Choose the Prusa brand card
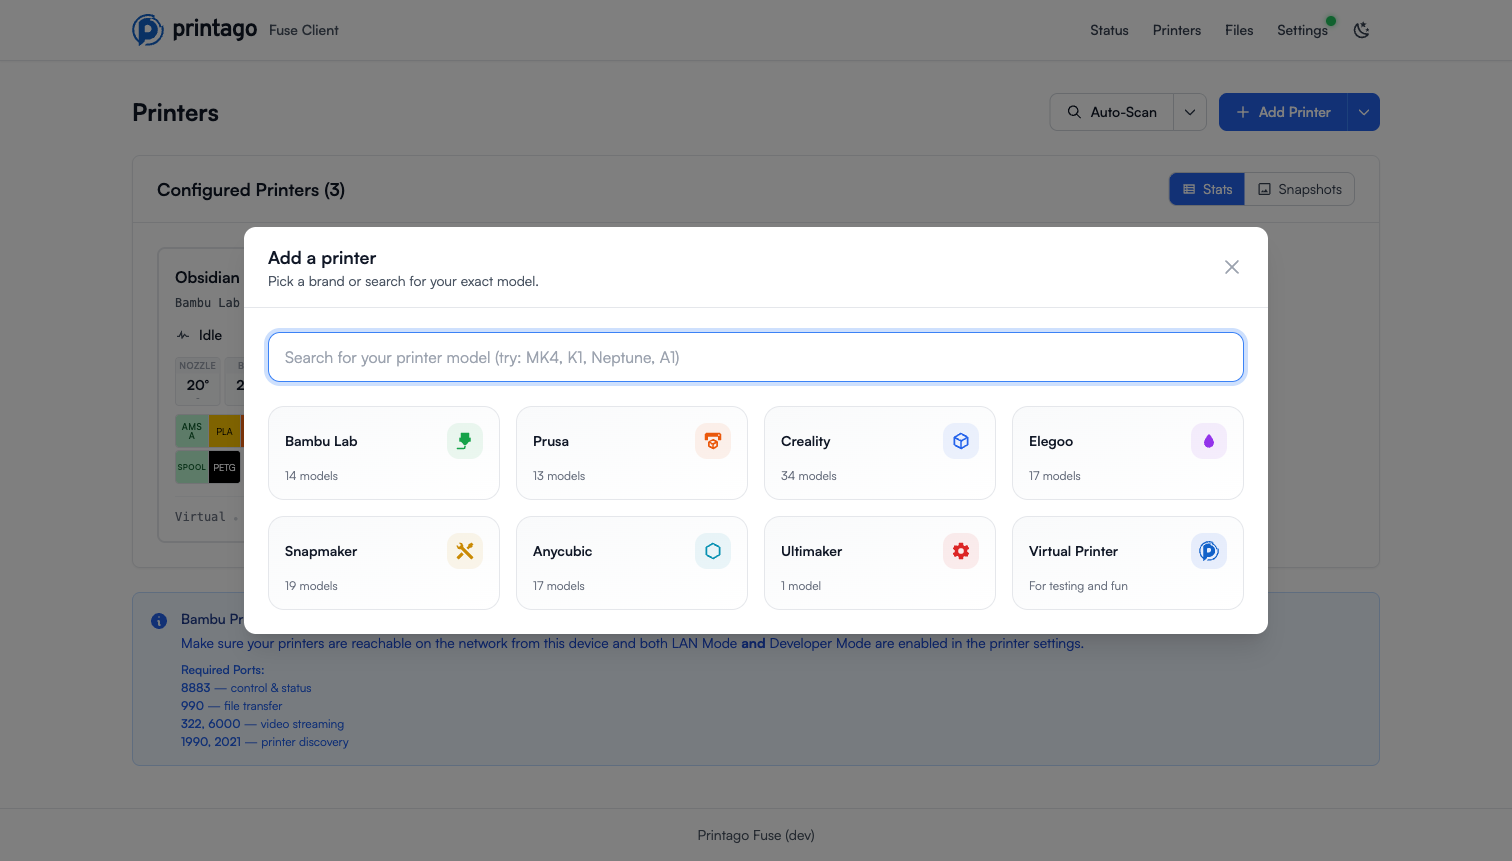 point(632,453)
